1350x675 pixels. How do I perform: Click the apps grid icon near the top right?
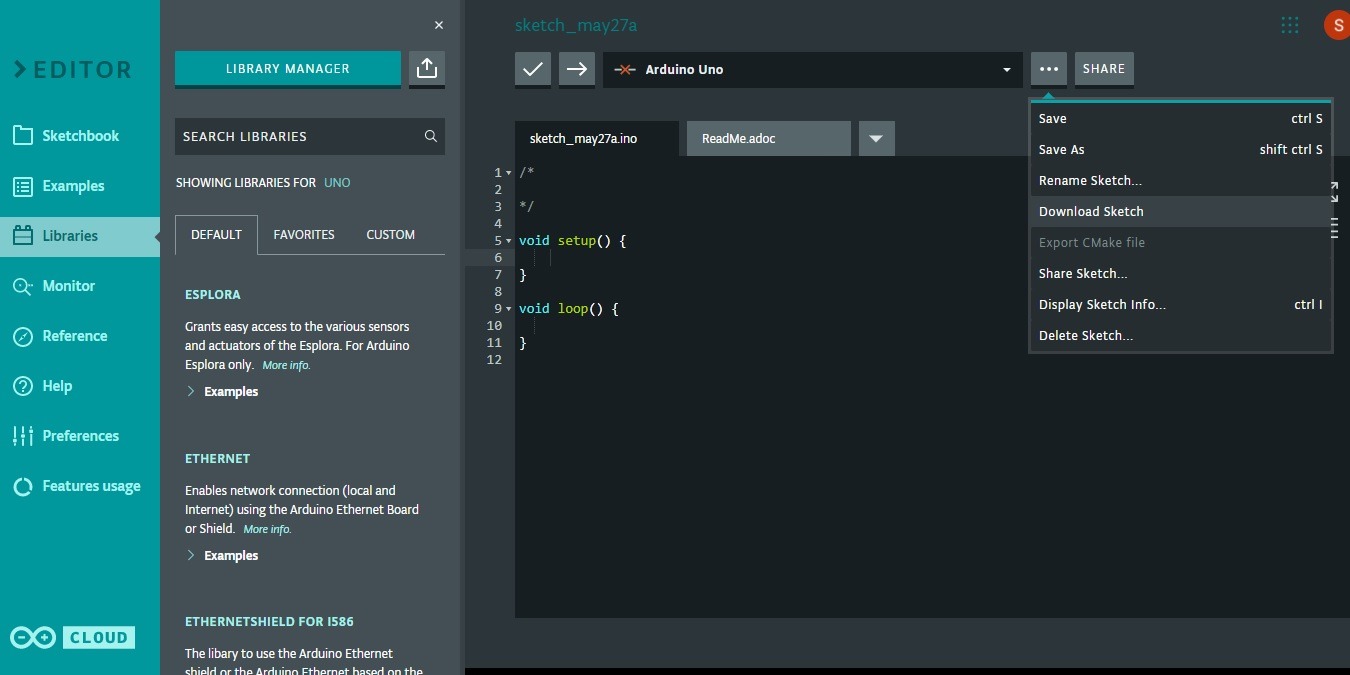click(1289, 24)
